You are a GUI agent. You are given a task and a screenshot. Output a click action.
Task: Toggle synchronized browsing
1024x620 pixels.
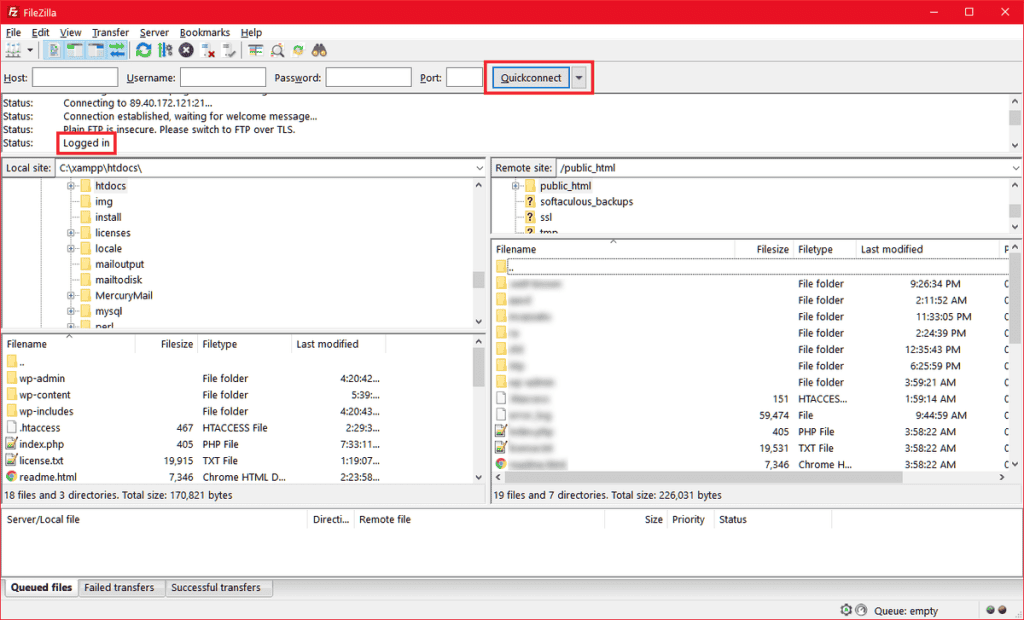coord(298,50)
